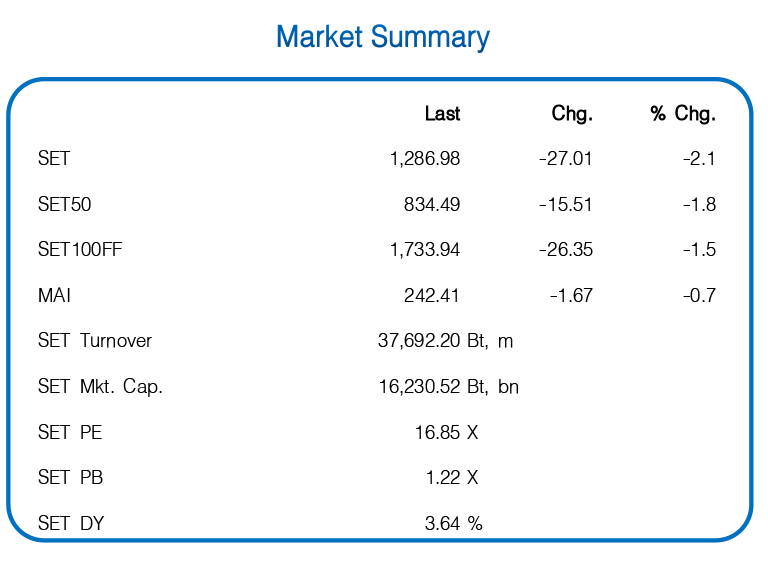768x570 pixels.
Task: Select the SET DY label
Action: click(71, 523)
